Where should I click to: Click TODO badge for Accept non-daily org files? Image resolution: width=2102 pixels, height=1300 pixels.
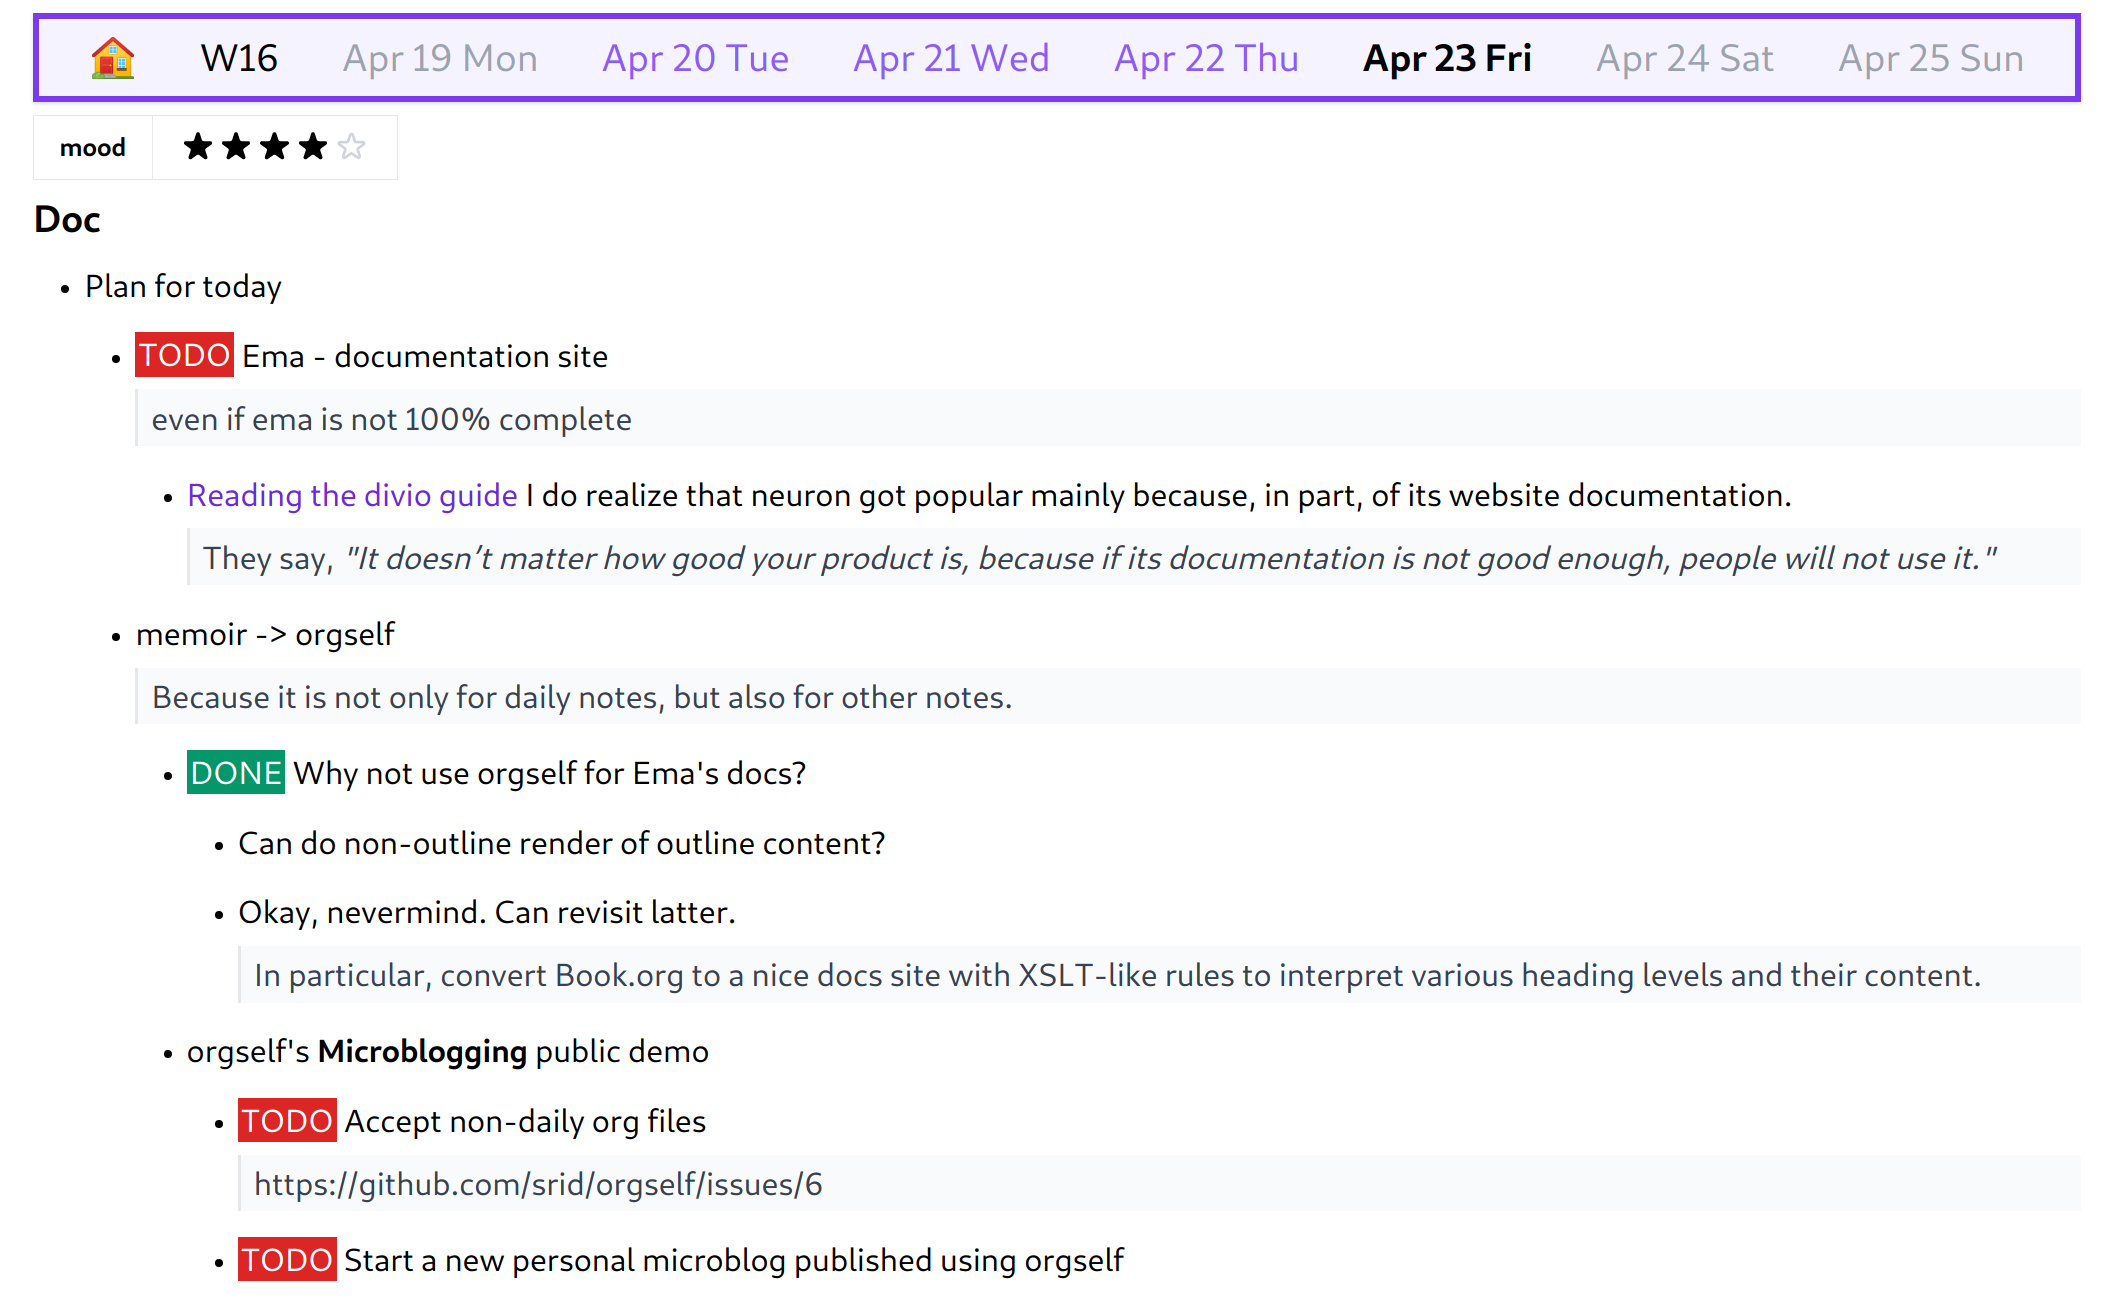[287, 1121]
